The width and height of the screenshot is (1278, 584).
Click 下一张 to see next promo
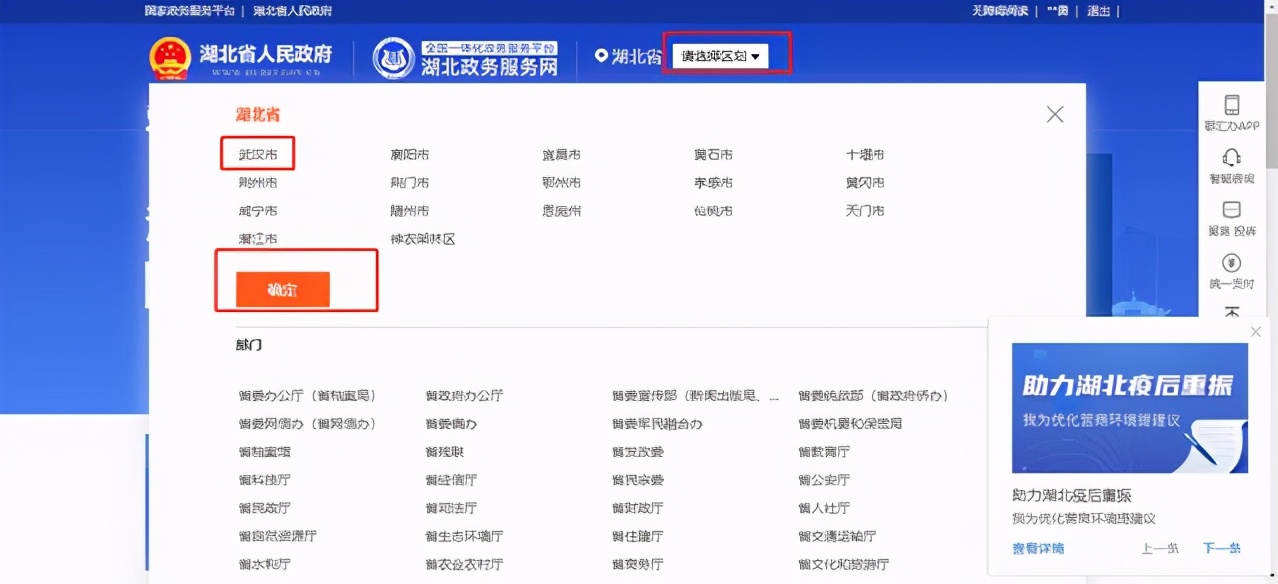click(1221, 547)
